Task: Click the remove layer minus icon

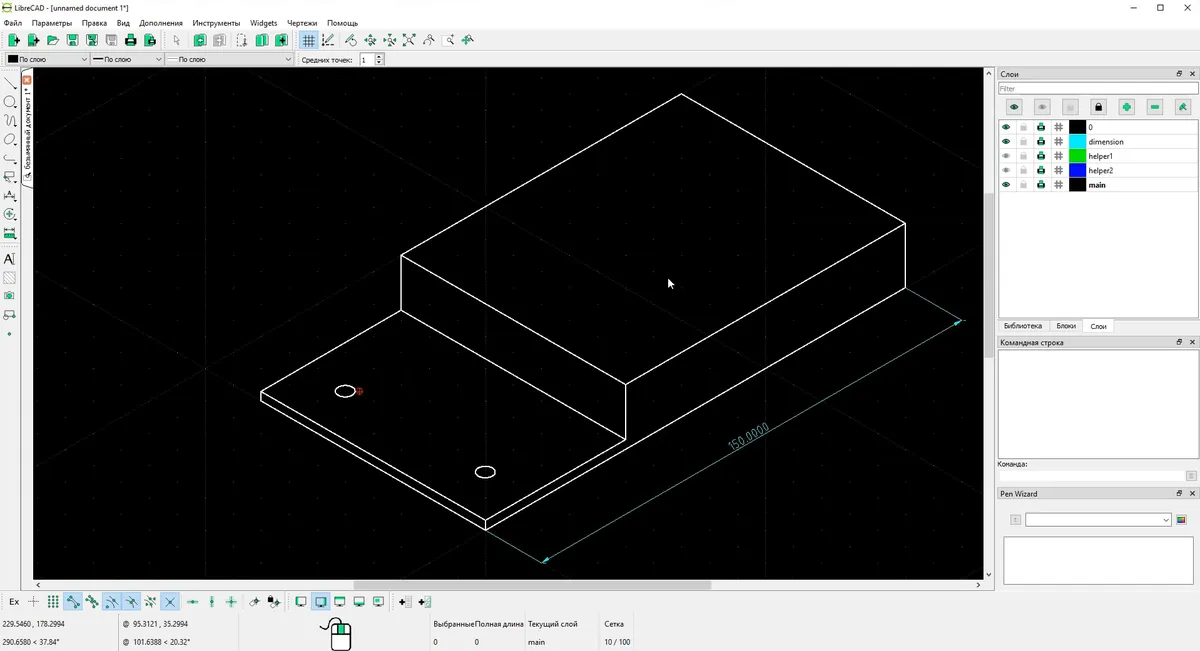Action: coord(1155,107)
